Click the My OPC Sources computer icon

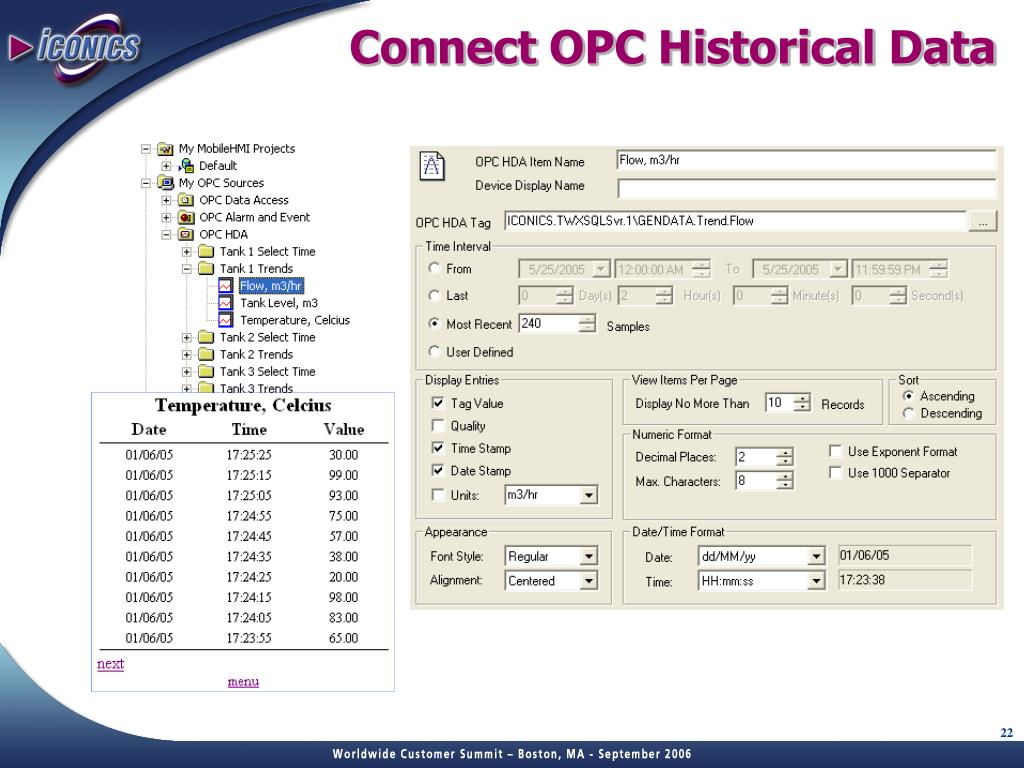point(166,183)
